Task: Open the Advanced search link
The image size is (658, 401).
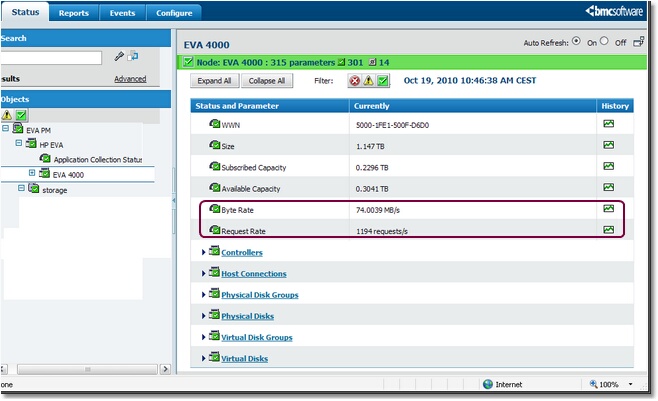Action: point(130,79)
